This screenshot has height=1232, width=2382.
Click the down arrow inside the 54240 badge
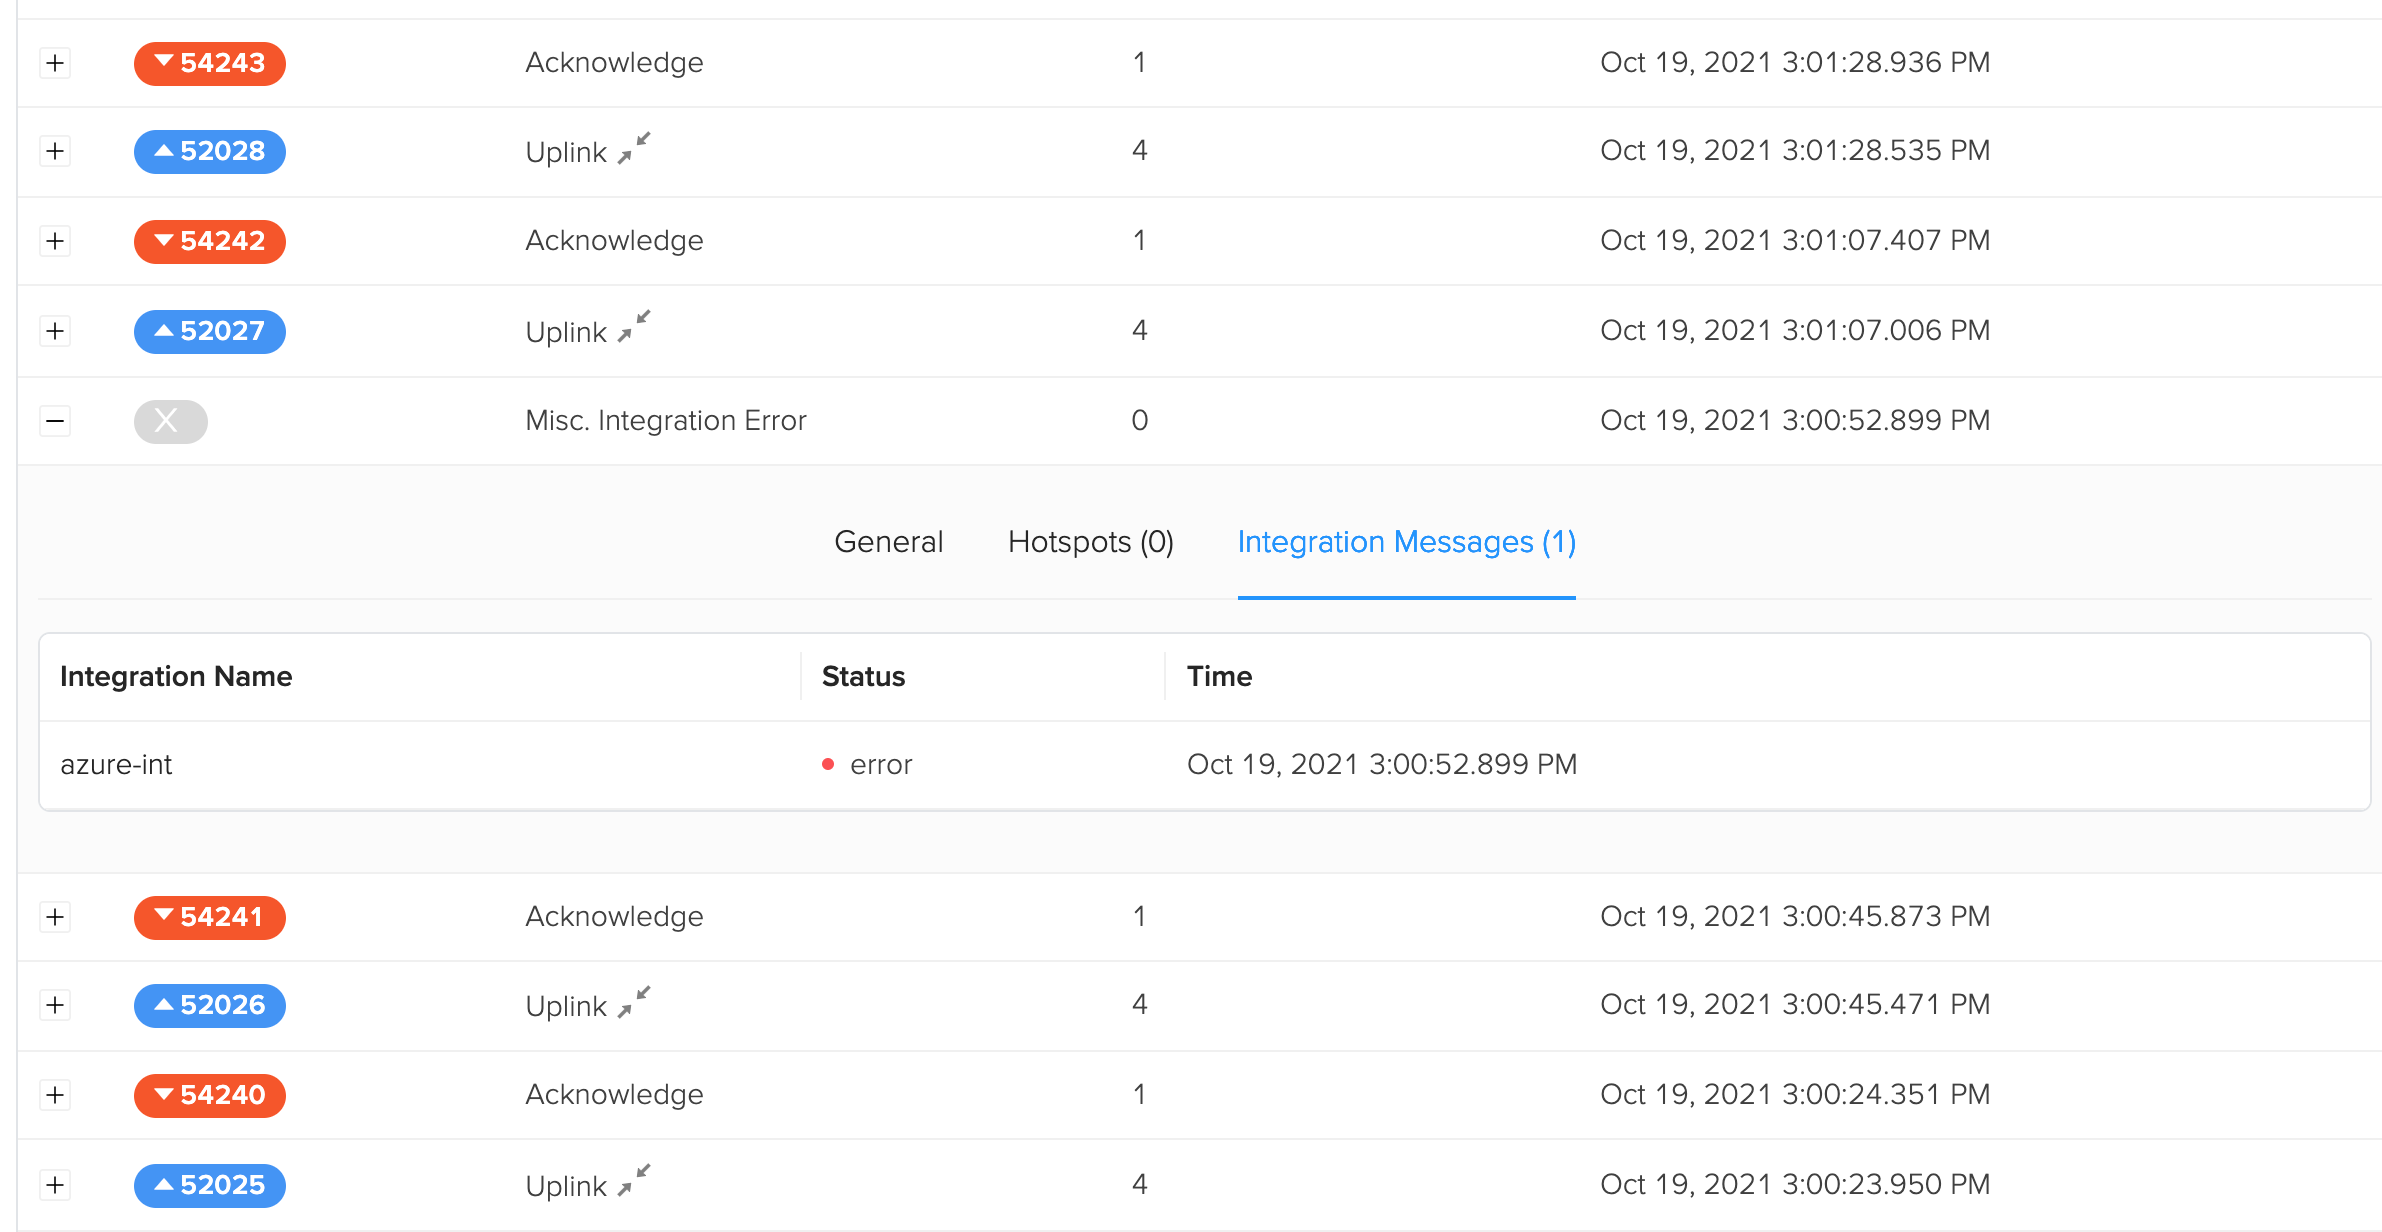[x=166, y=1094]
